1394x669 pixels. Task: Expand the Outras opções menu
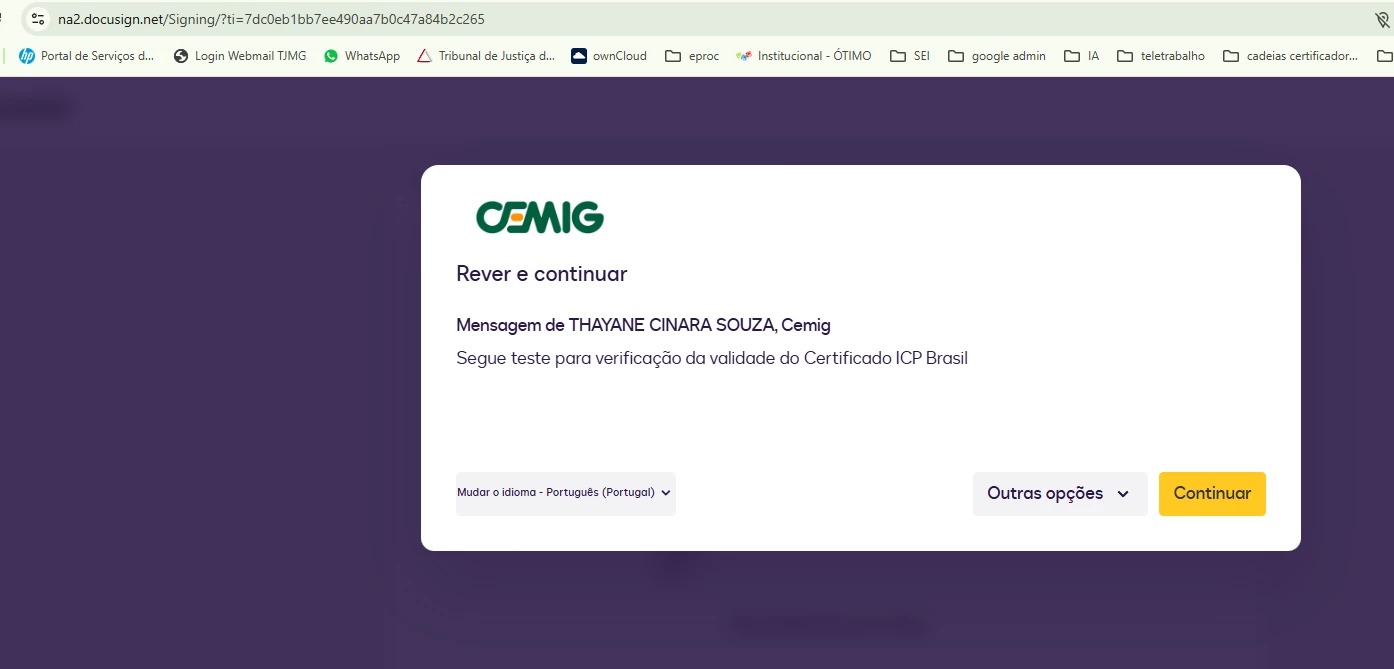1060,494
